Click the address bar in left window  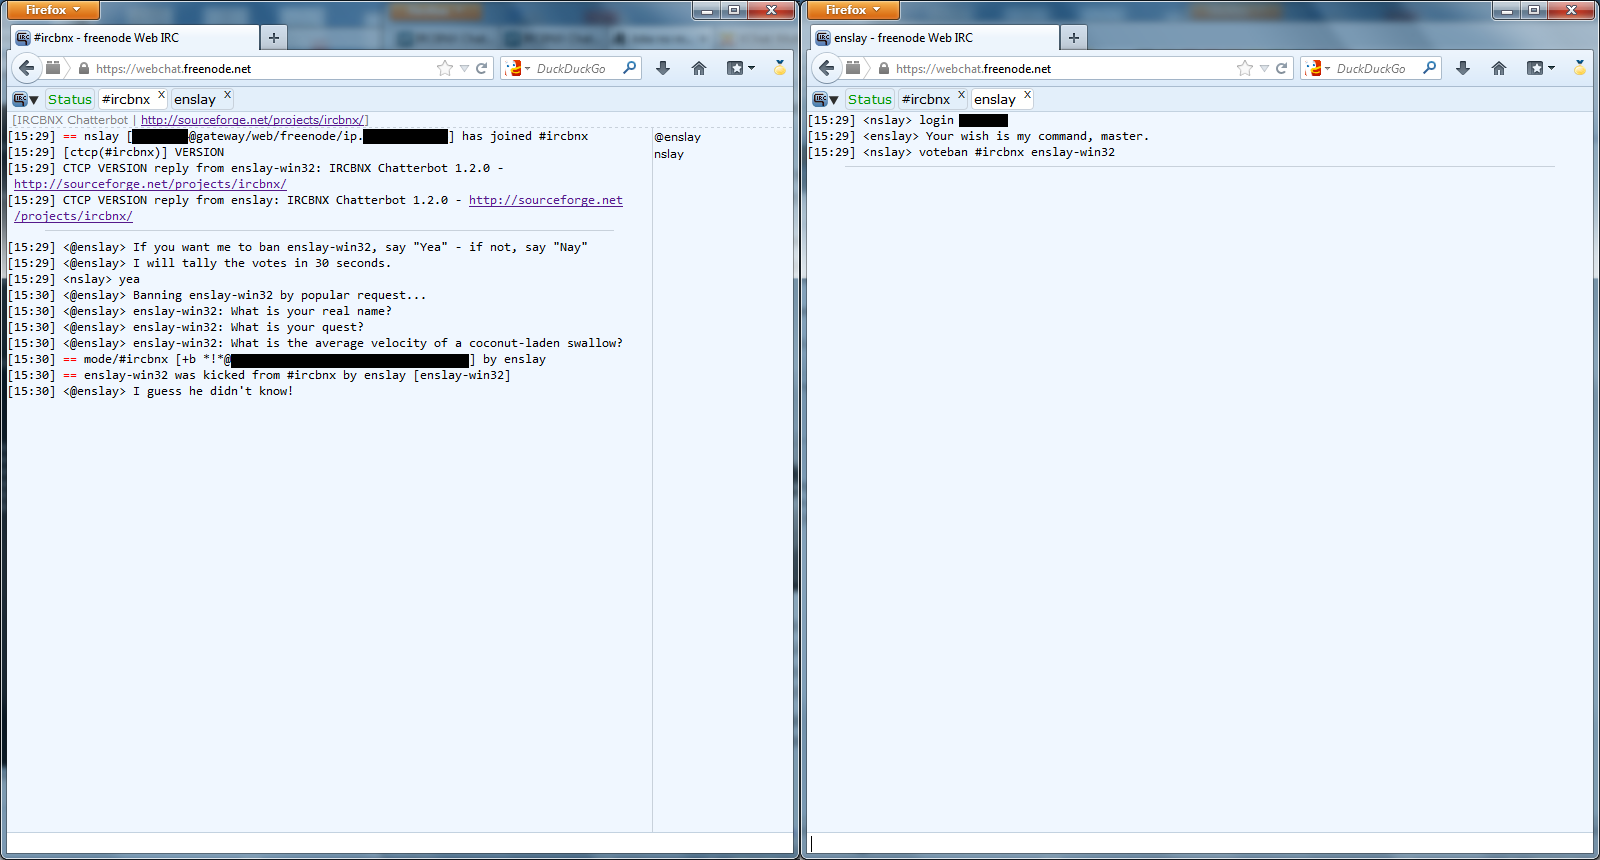264,69
